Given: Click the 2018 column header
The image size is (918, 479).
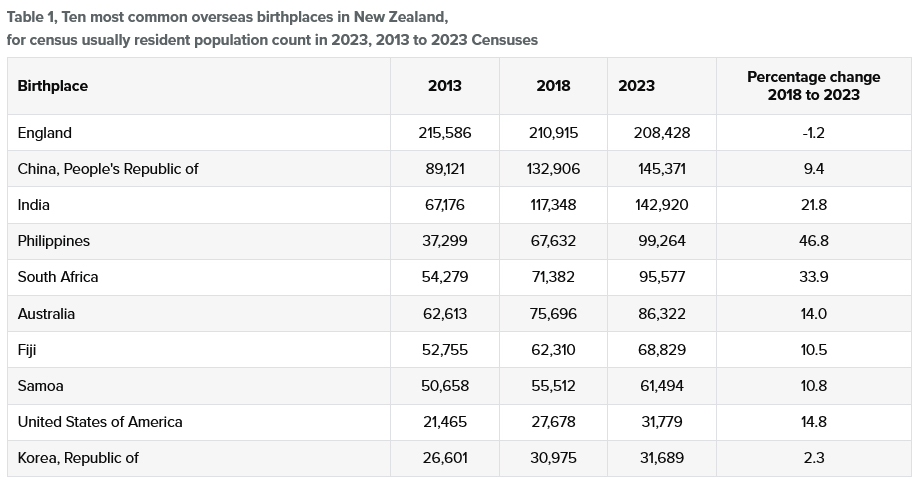Looking at the screenshot, I should [x=553, y=86].
